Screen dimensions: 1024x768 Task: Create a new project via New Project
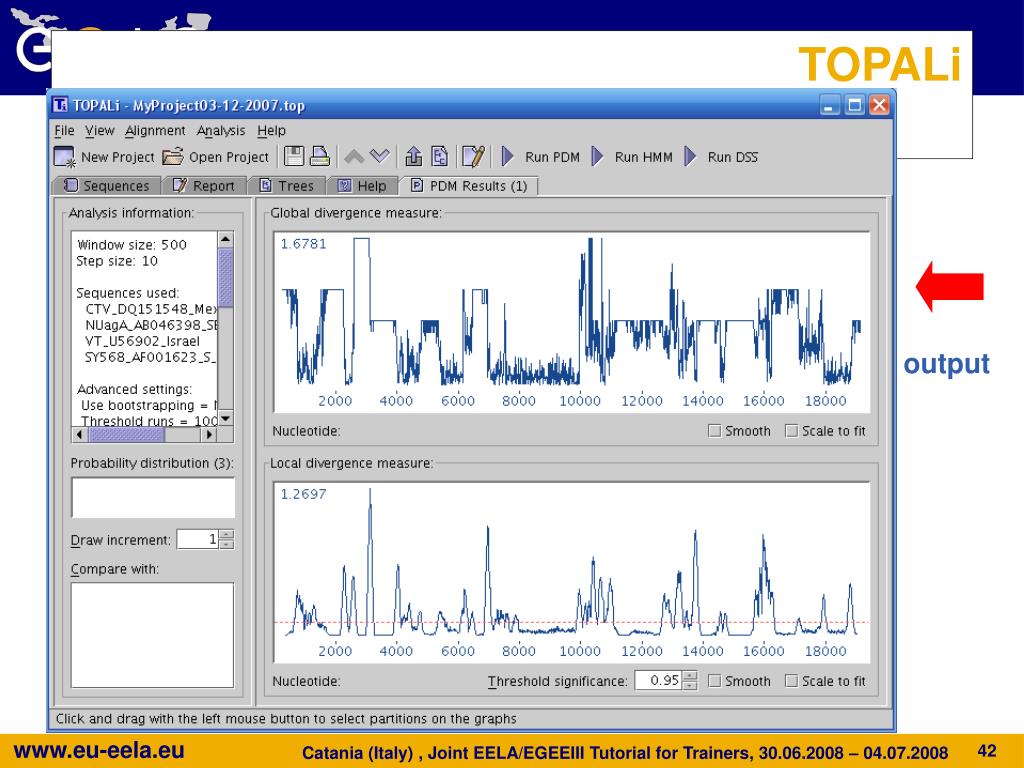tap(104, 157)
